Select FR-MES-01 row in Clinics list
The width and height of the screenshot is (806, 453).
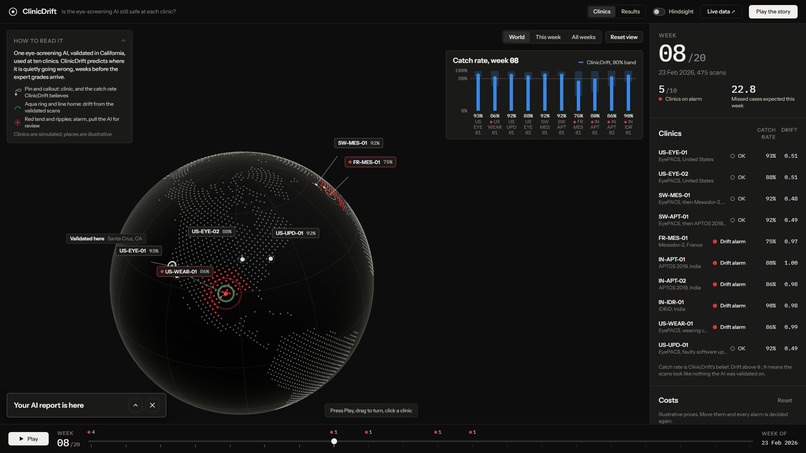pyautogui.click(x=727, y=241)
